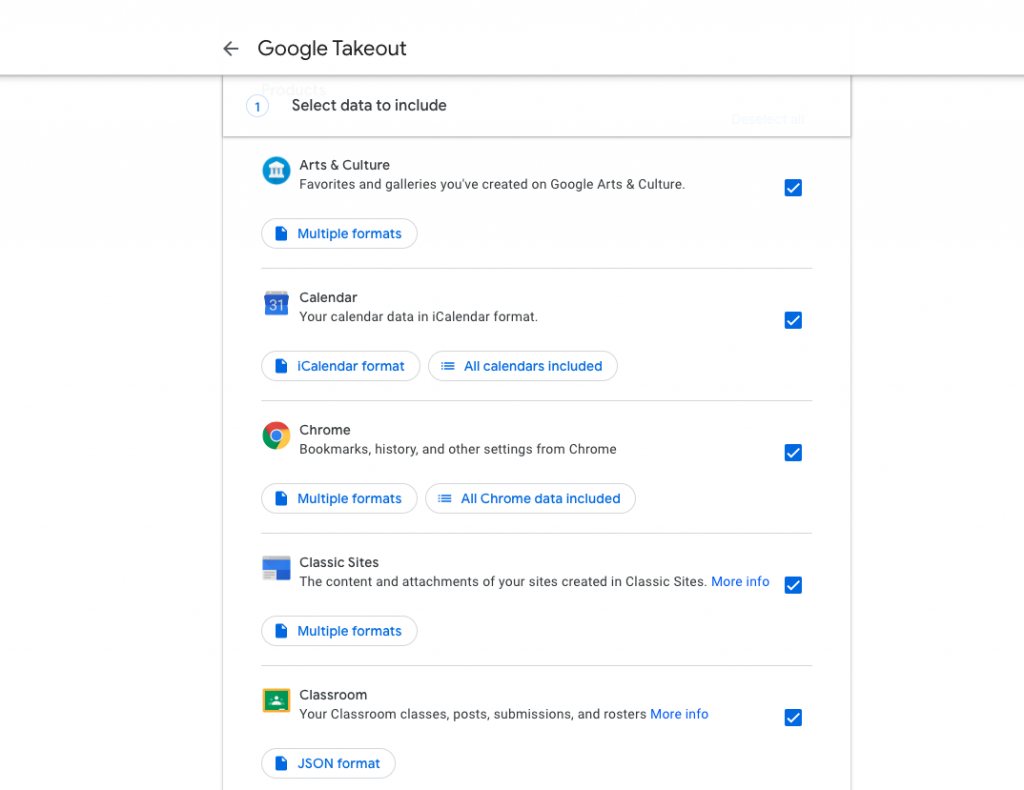Click 'Bookmarks, history, and other settings' description

pos(458,450)
